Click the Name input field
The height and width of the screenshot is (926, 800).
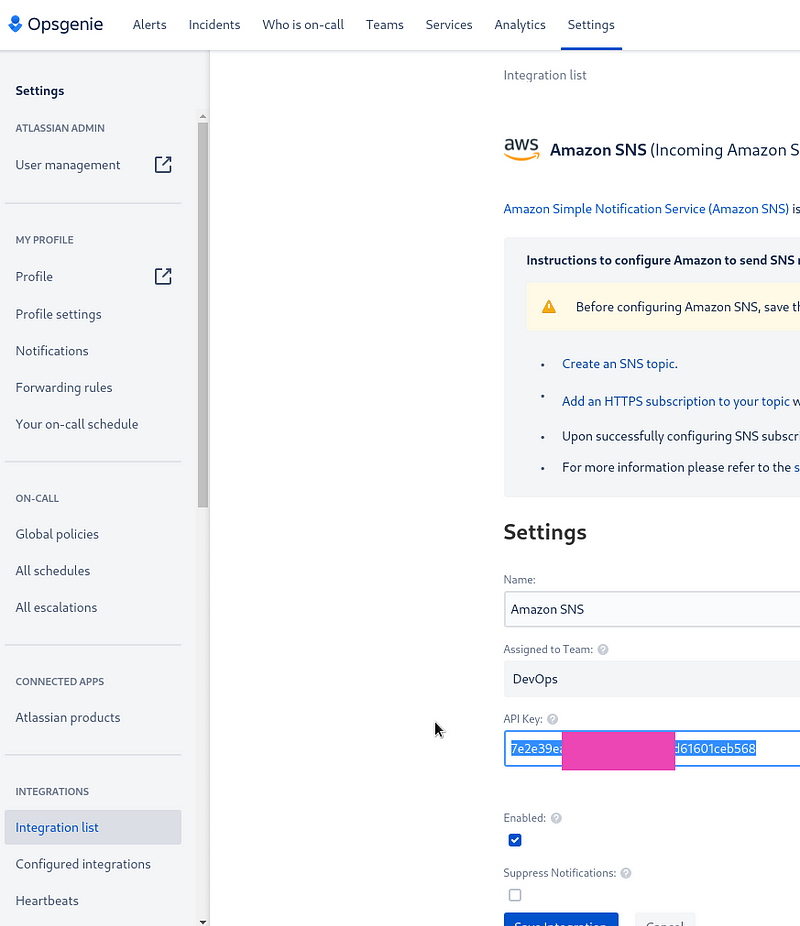pos(652,609)
